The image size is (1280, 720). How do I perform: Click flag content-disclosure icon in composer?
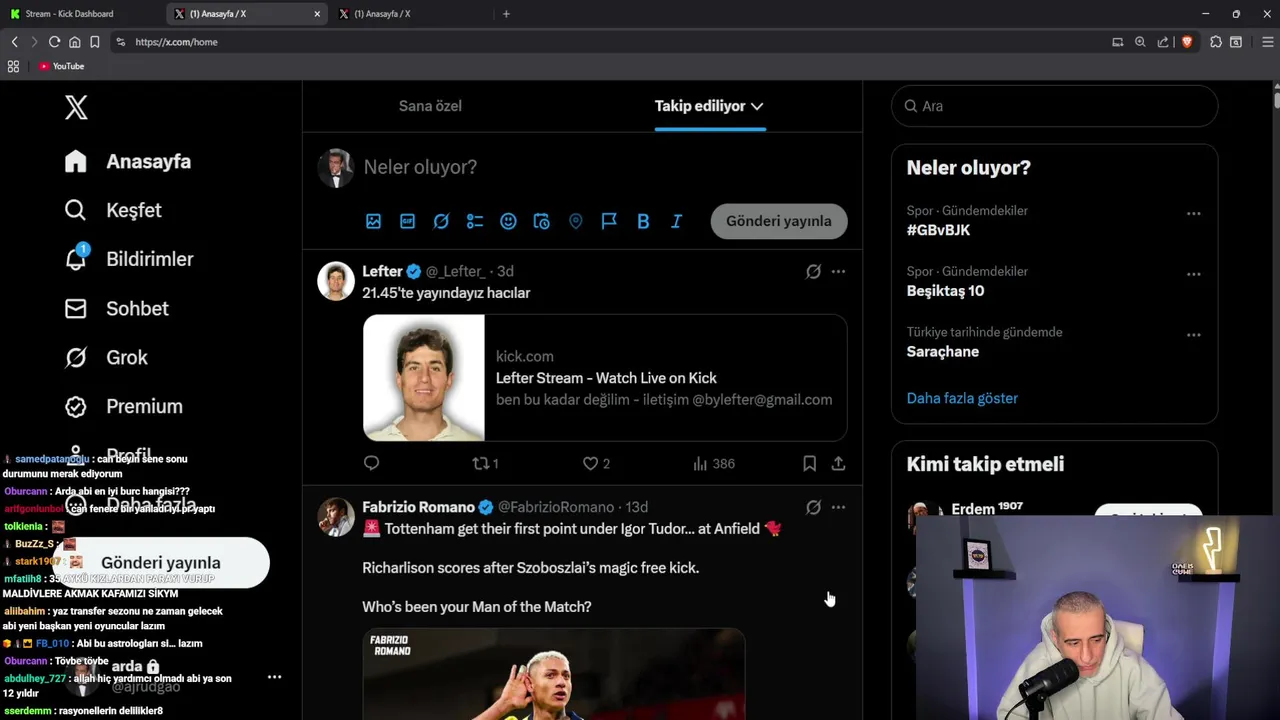click(609, 221)
